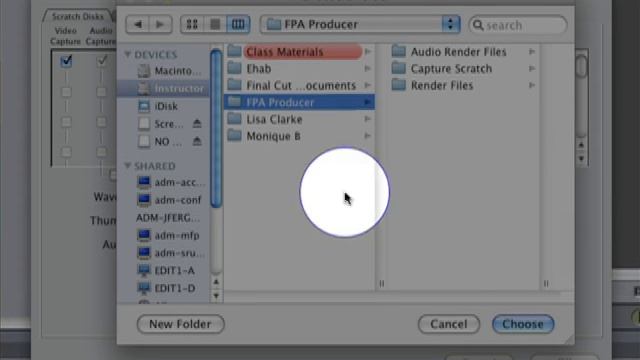Click scroll down arrow in background window
Screen dimensions: 640x360
581,158
